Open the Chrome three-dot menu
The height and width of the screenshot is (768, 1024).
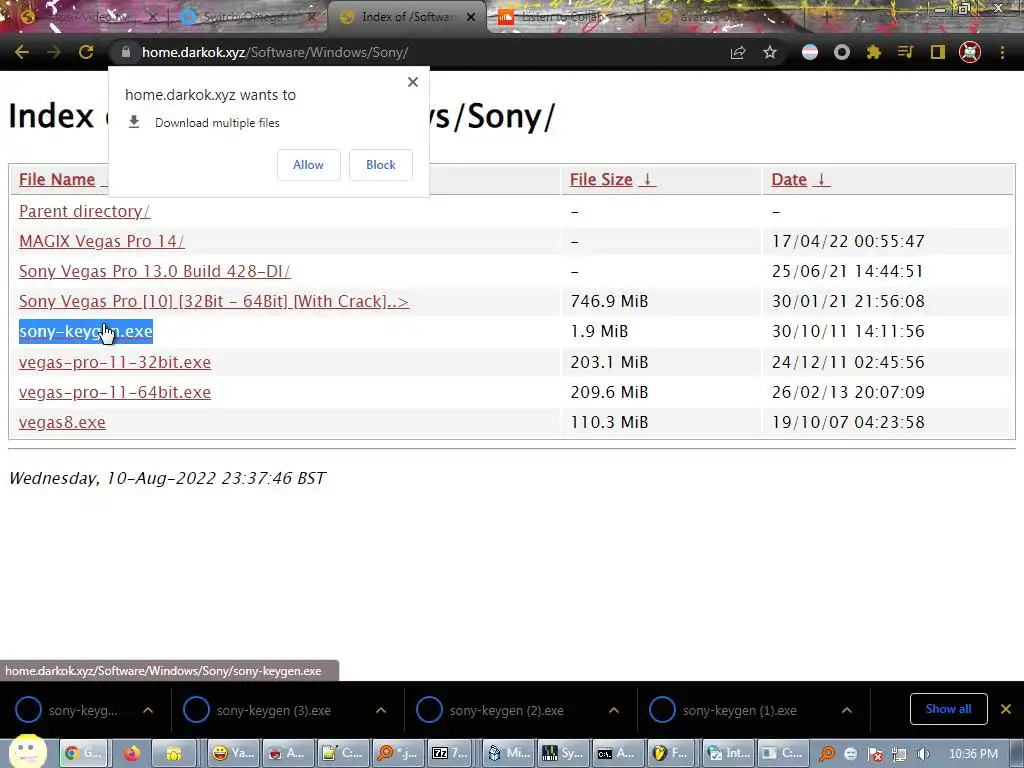pos(1002,52)
